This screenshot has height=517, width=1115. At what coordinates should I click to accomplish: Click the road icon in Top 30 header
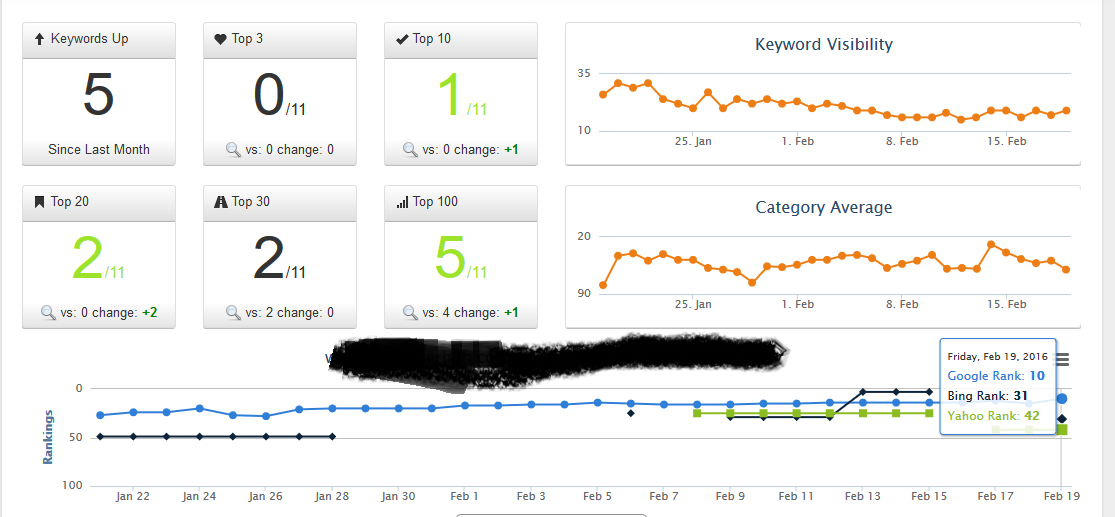220,202
